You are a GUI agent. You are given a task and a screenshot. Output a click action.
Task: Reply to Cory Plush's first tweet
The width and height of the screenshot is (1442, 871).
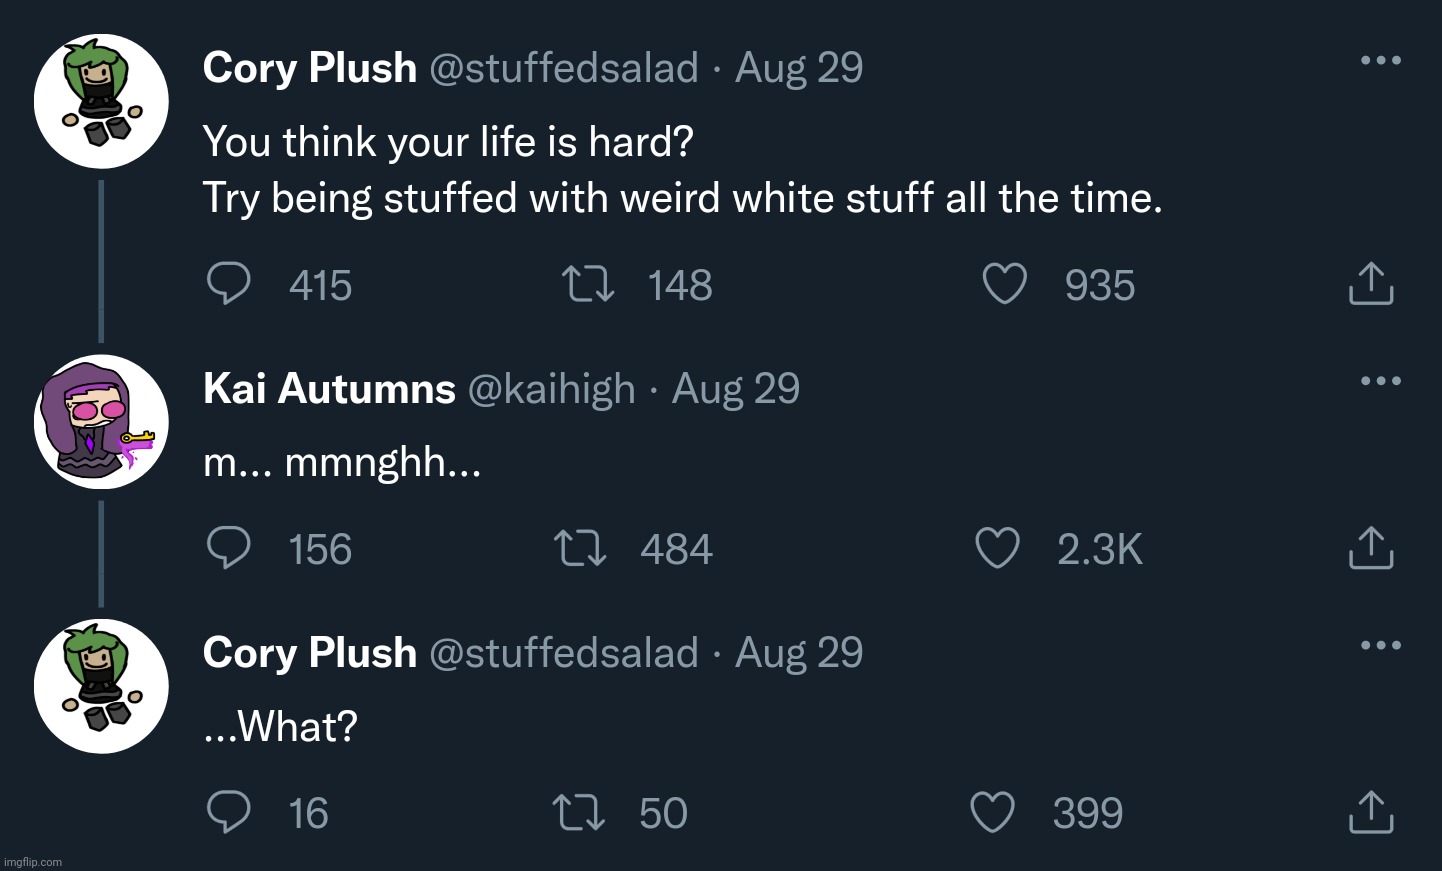click(x=228, y=284)
